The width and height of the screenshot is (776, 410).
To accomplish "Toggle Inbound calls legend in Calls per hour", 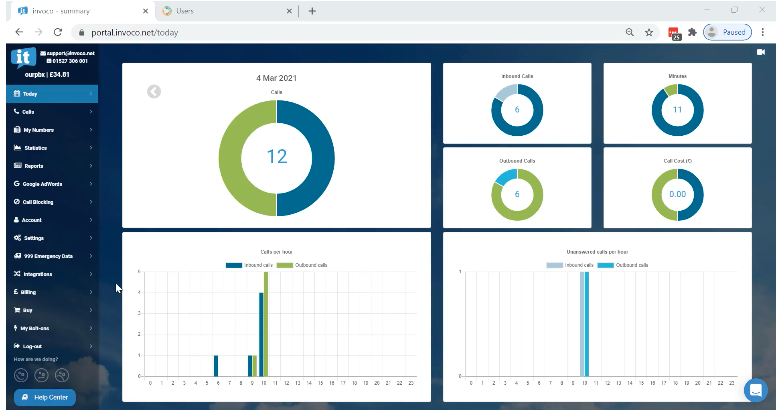I will point(249,265).
